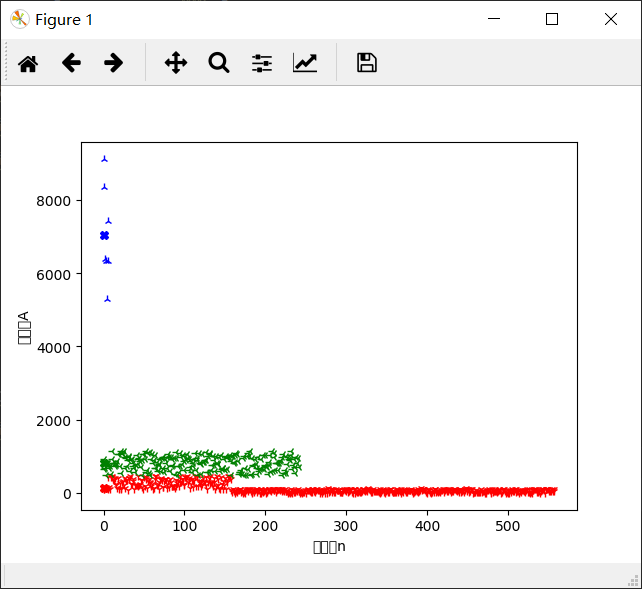Click the x-axis tick label 100

185,526
